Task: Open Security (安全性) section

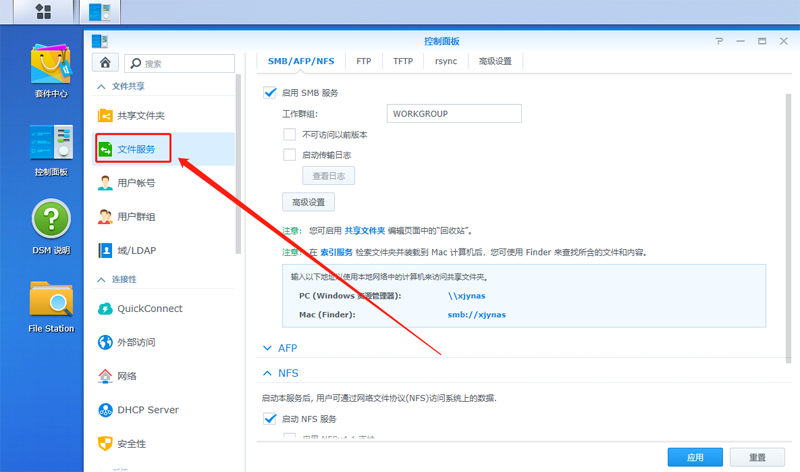Action: 163,443
